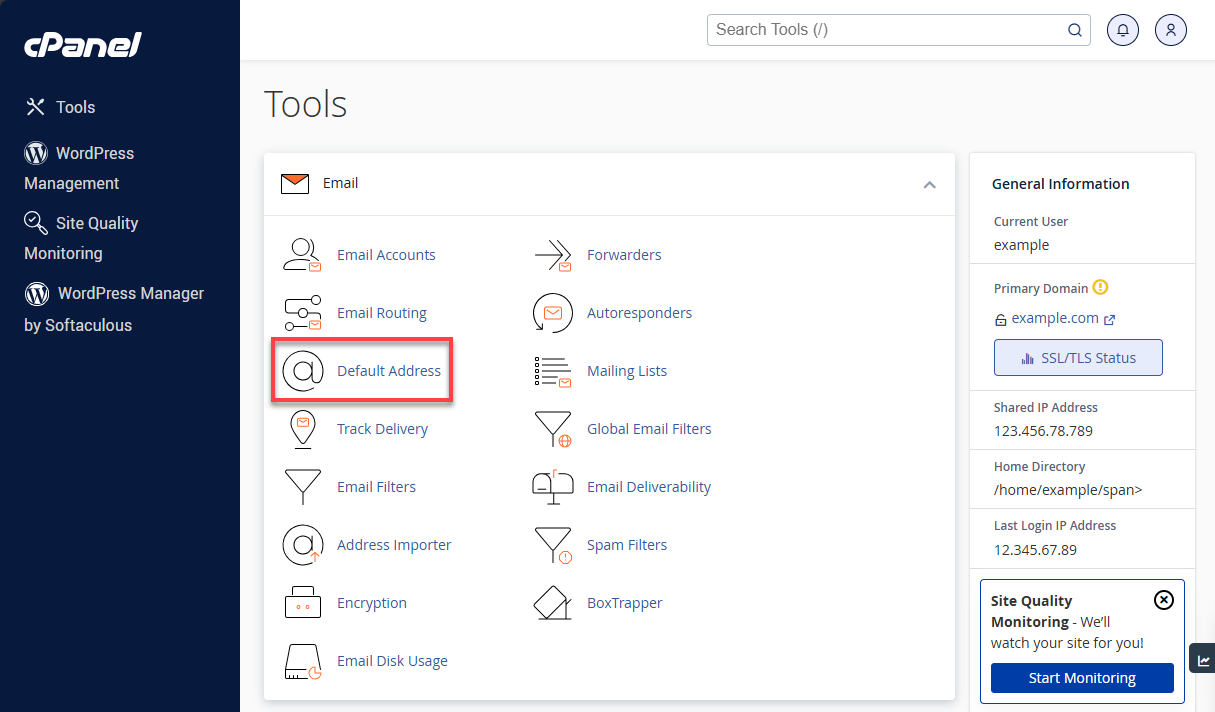Viewport: 1215px width, 712px height.
Task: Open the Email Accounts tool
Action: (386, 254)
